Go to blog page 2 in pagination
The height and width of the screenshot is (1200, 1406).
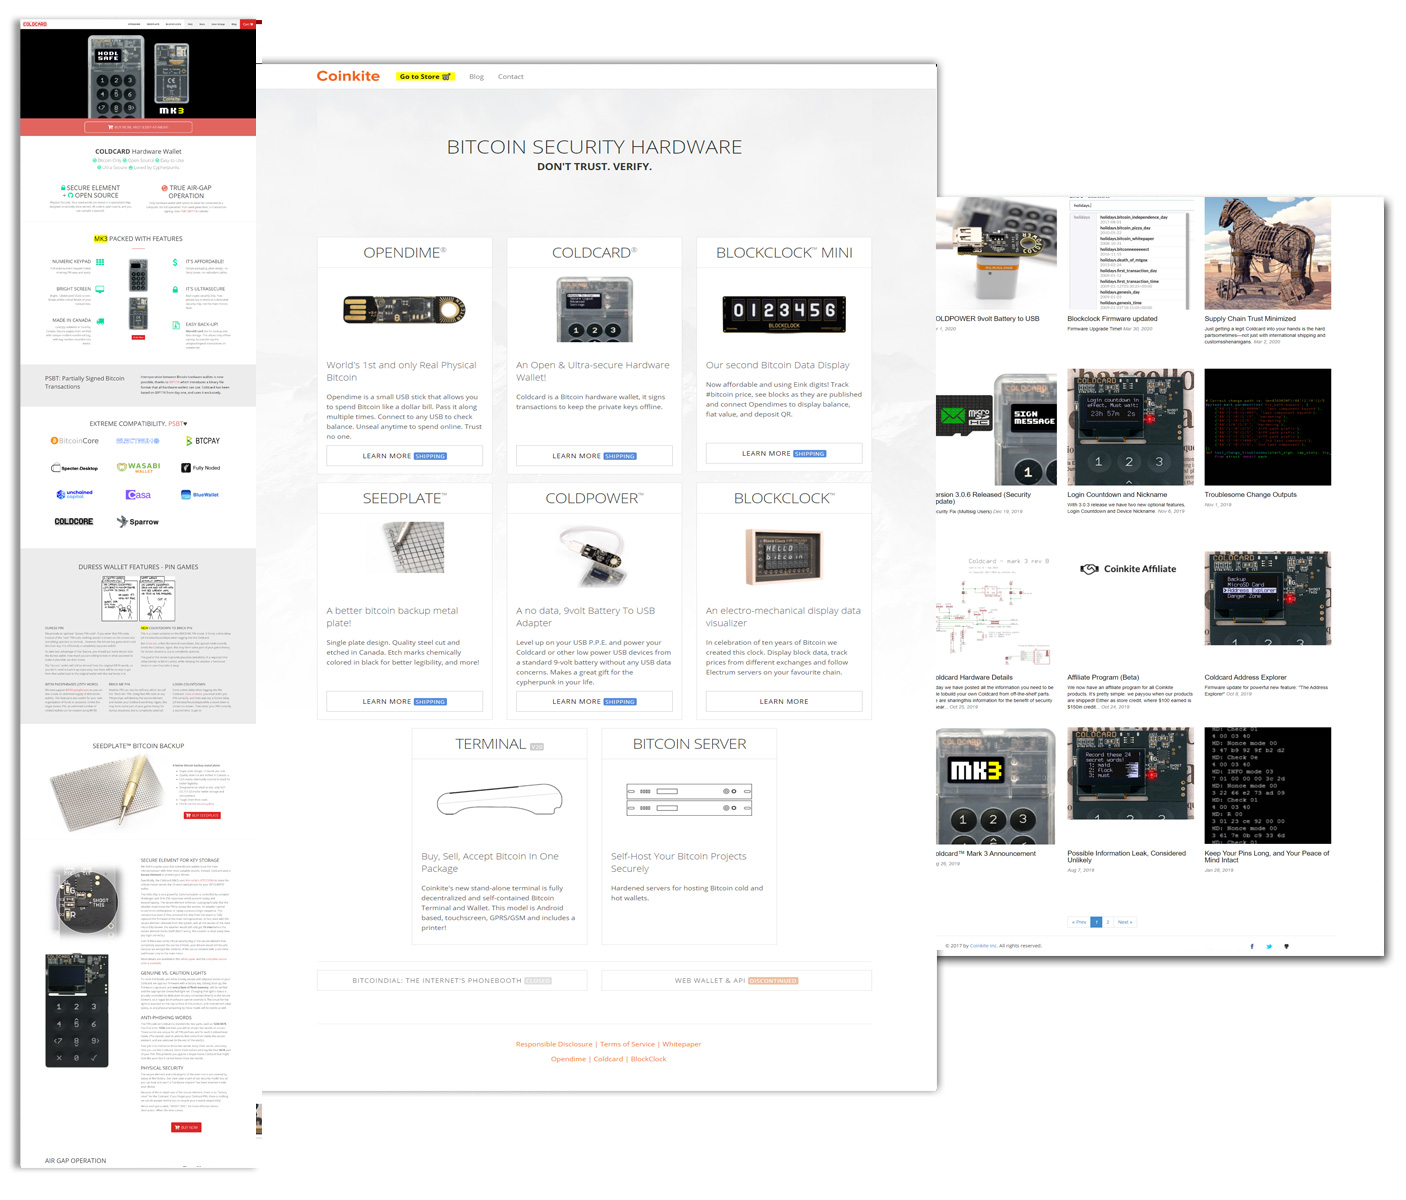(1108, 922)
